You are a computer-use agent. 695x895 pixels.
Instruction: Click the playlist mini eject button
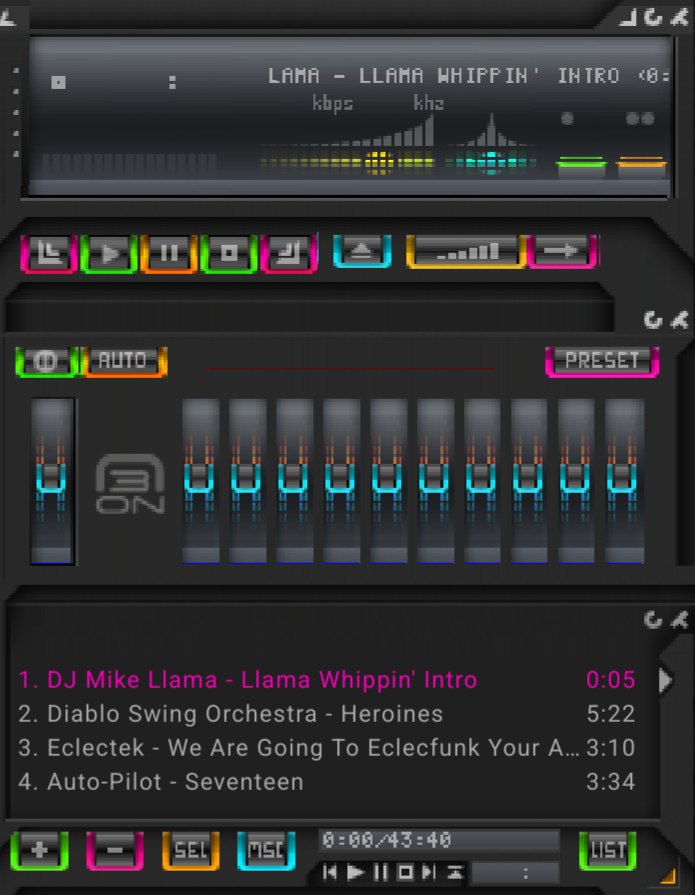click(455, 872)
